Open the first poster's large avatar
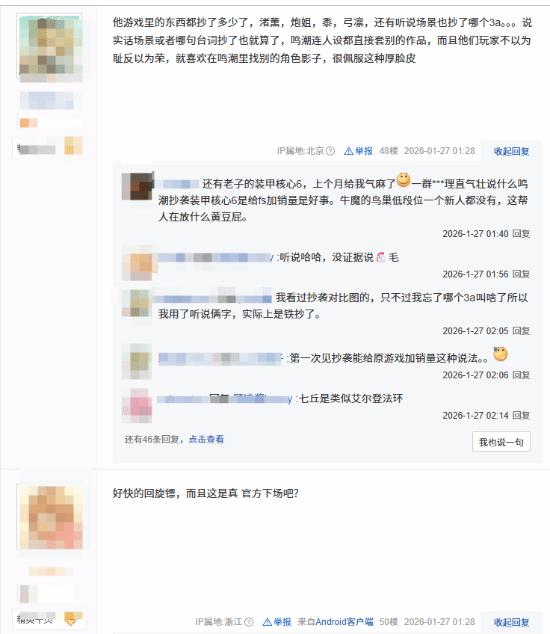Image resolution: width=550 pixels, height=634 pixels. point(50,47)
